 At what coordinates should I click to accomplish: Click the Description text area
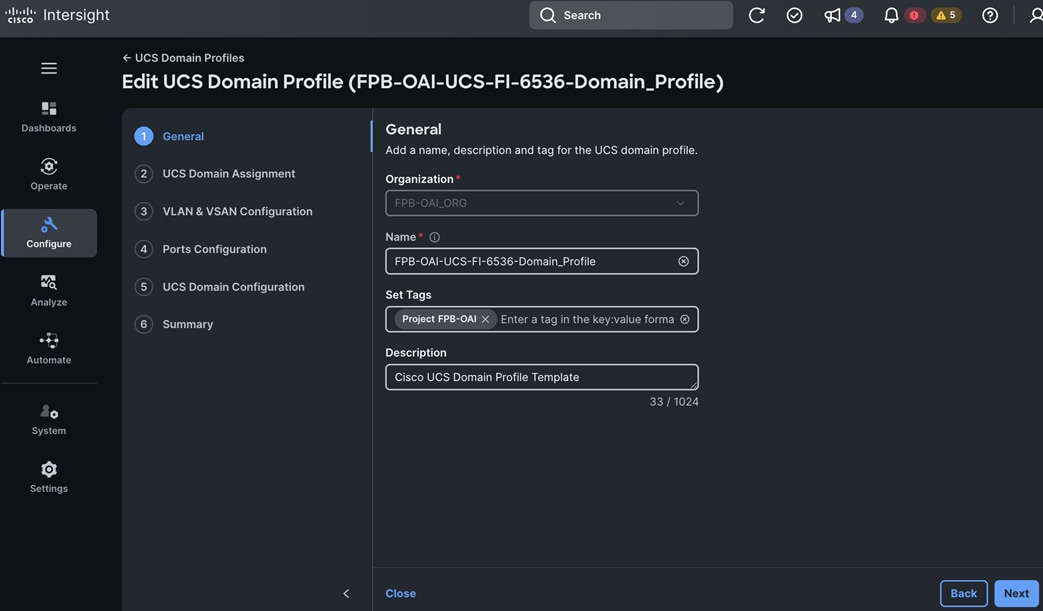coord(541,377)
